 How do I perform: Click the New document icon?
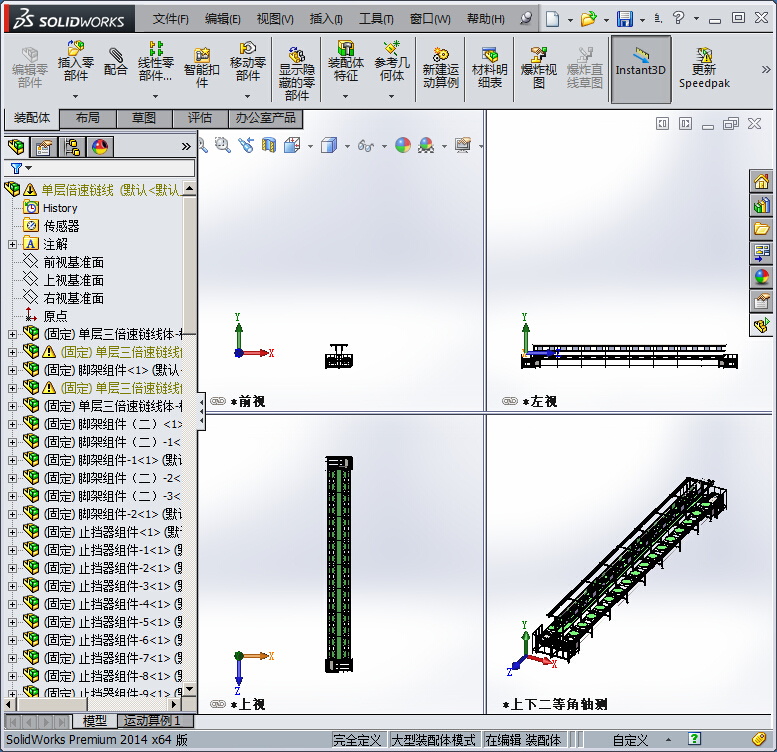click(552, 19)
